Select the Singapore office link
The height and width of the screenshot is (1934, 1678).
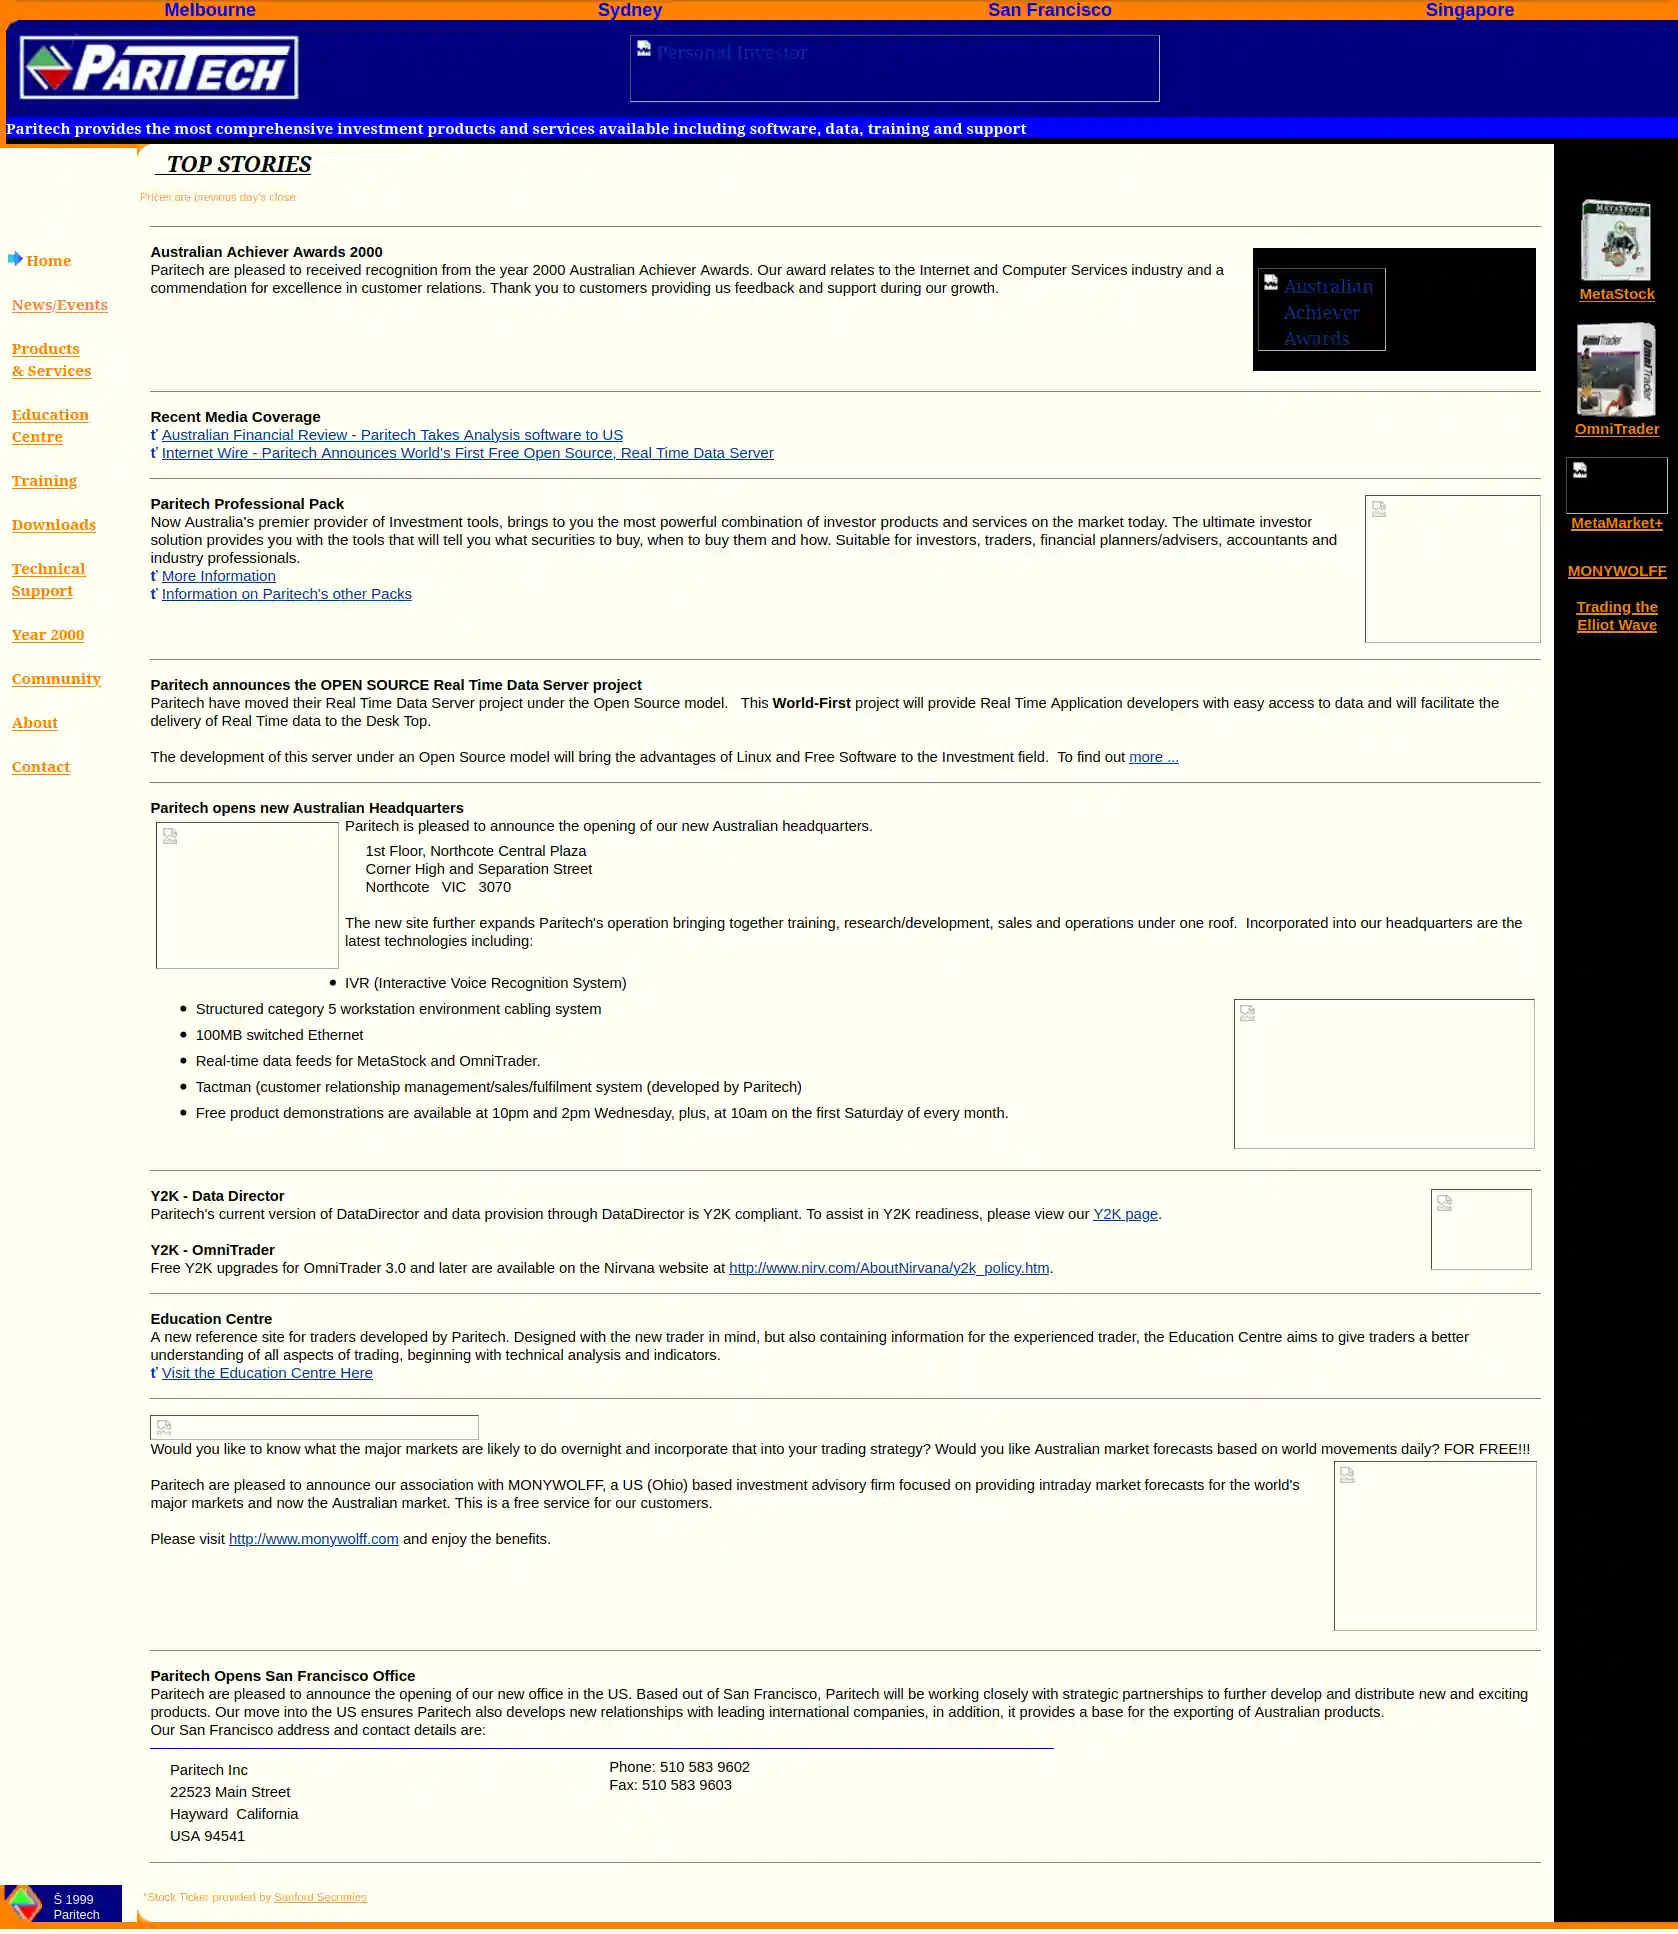(1469, 10)
